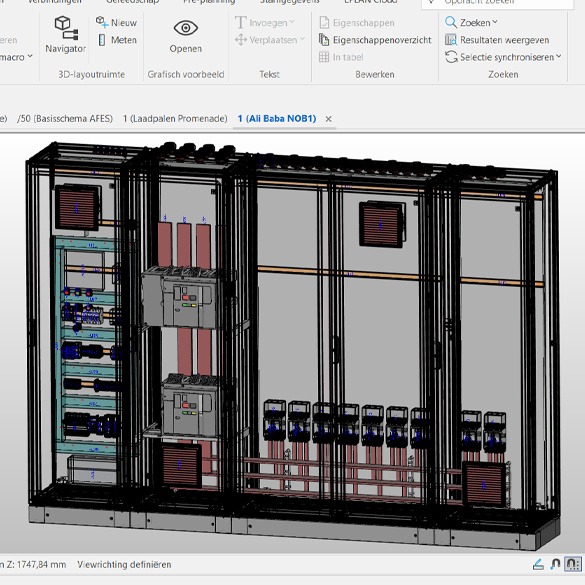This screenshot has height=585, width=585.
Task: Click the Opdracht zoeken search field
Action: coord(498,2)
